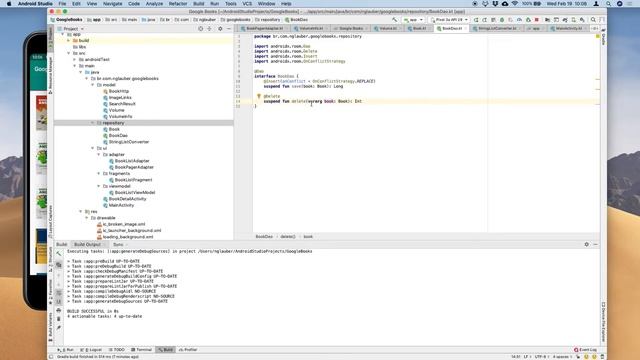Click hammer icon in Build output sidebar
Screen dimensions: 640x360
tap(59, 253)
